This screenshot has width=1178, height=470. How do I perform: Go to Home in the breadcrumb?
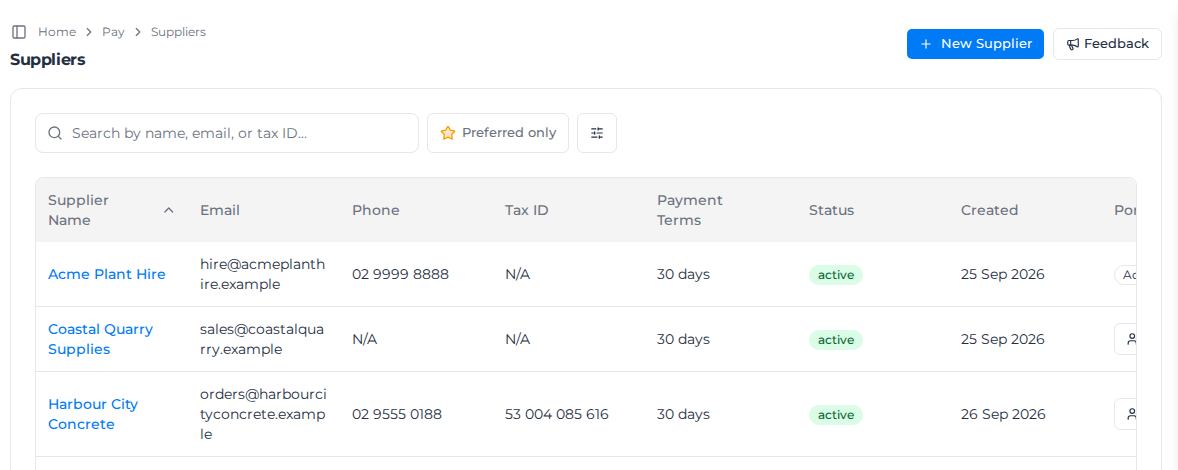[x=57, y=32]
